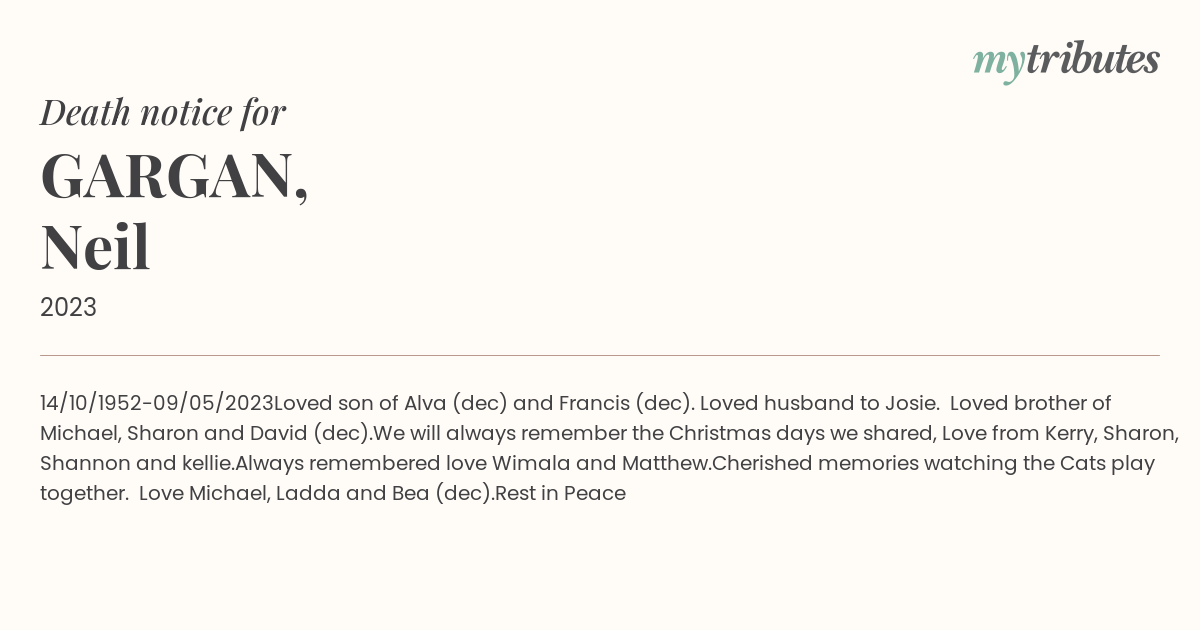The image size is (1200, 630).
Task: Click the horizontal divider line
Action: pos(600,355)
